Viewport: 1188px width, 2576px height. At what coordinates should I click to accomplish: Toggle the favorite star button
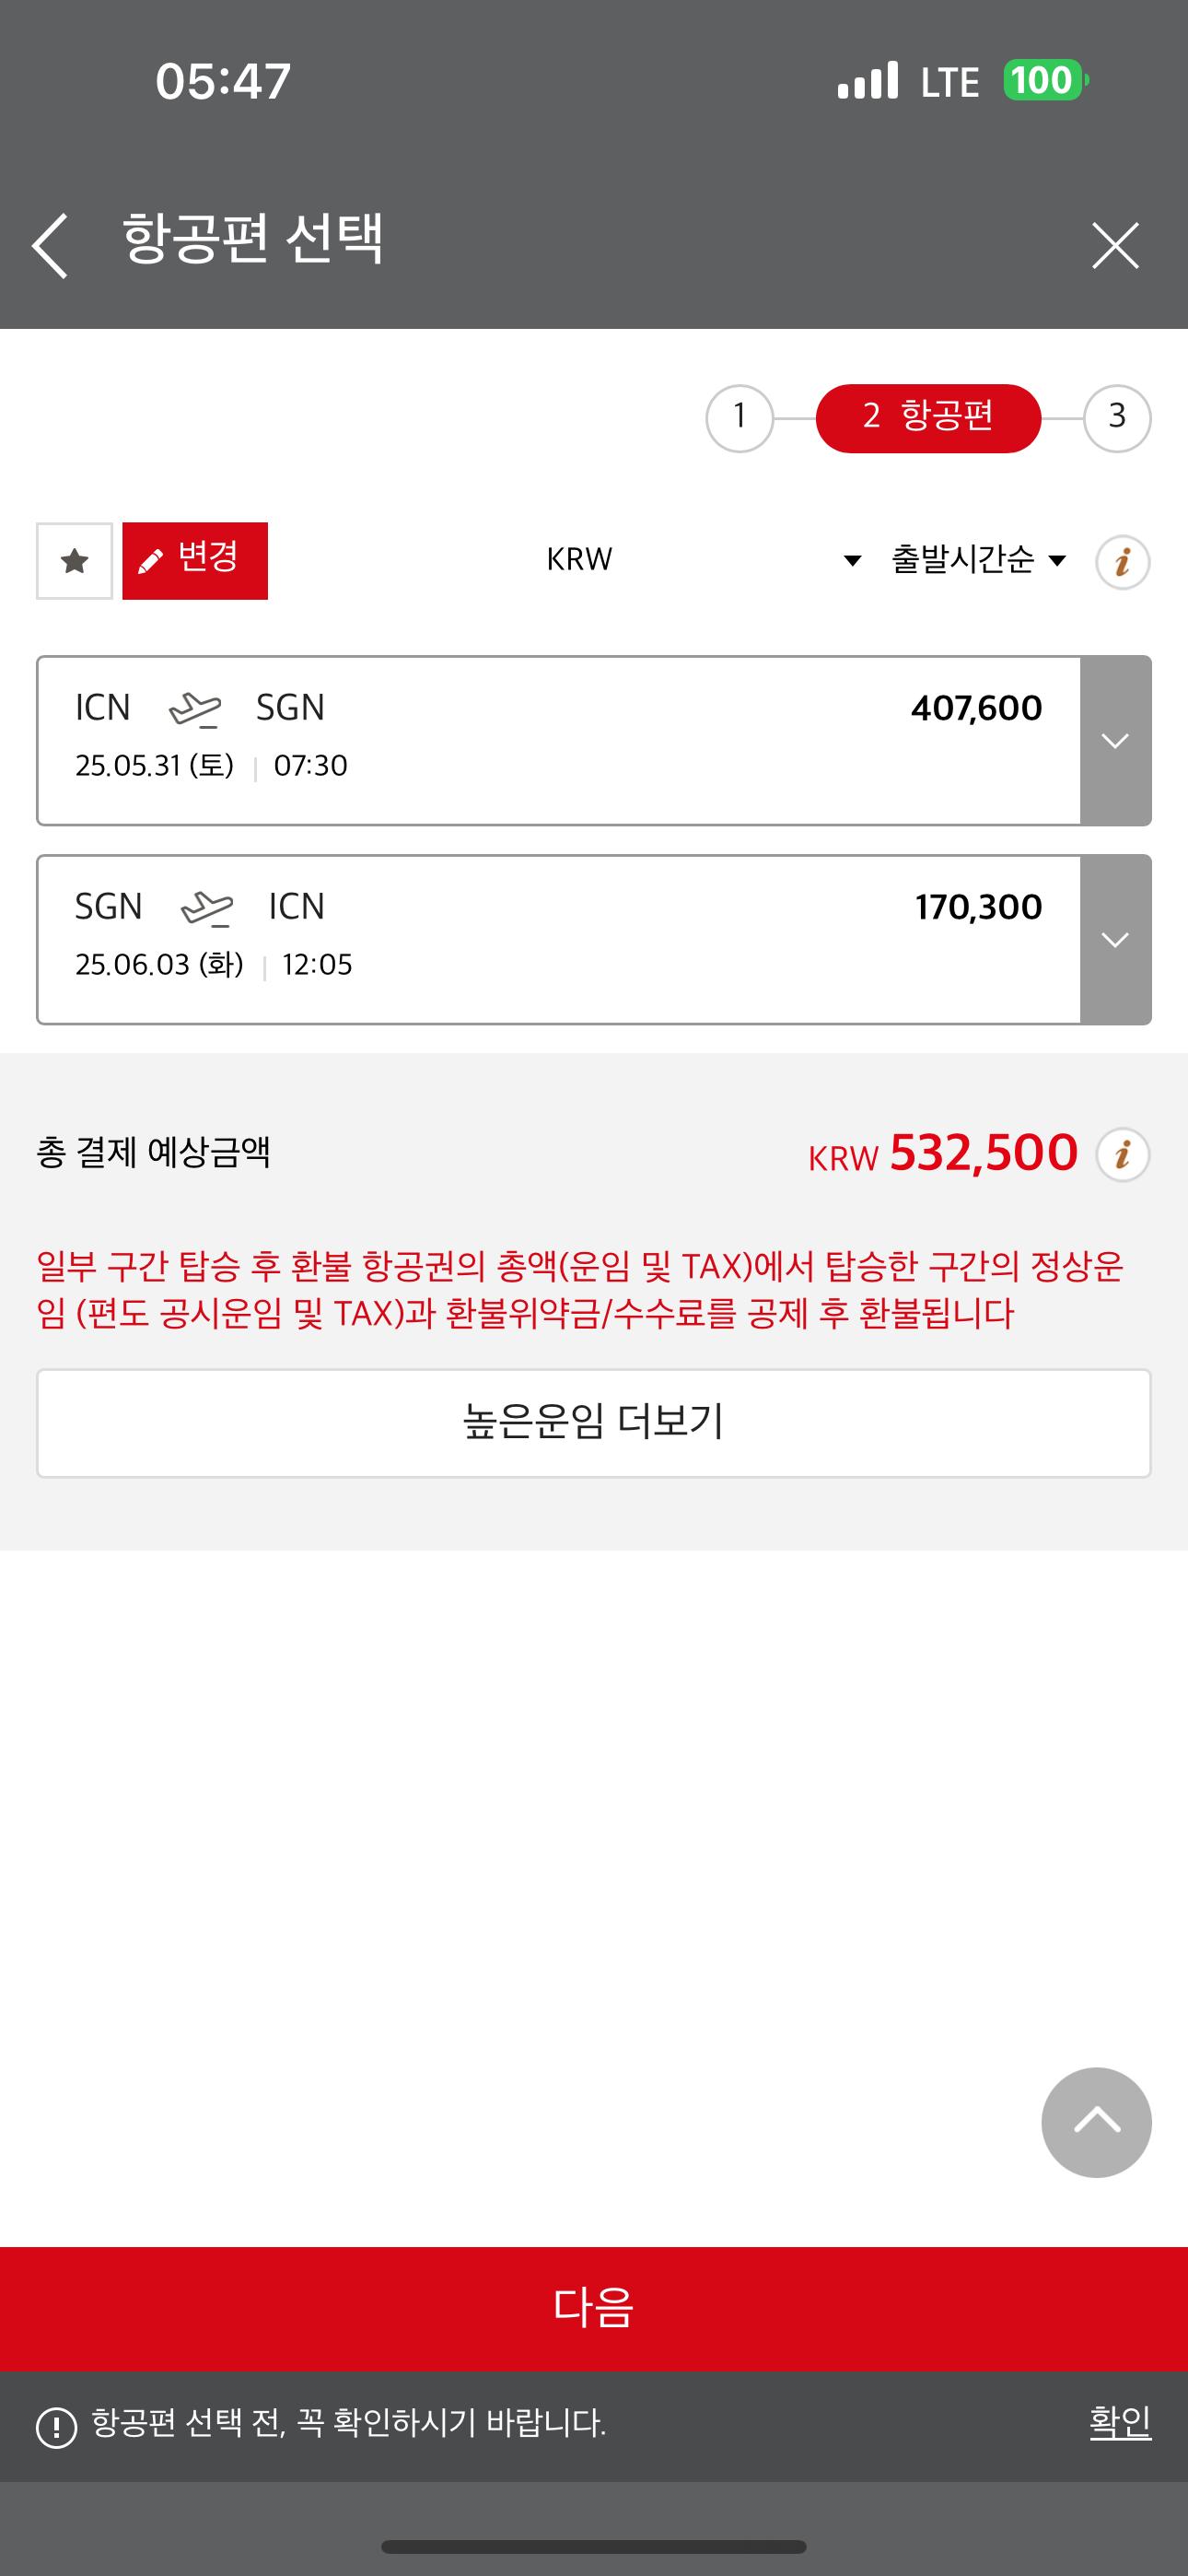pos(74,561)
